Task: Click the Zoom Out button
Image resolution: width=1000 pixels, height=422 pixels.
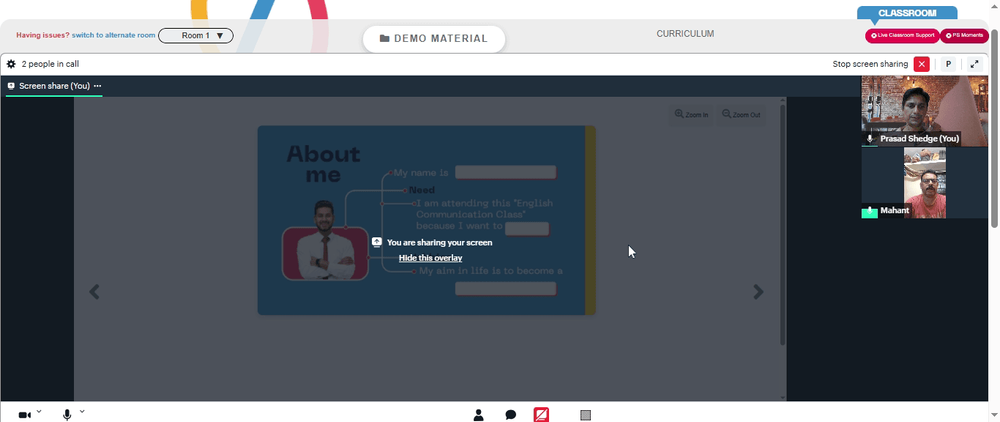Action: pyautogui.click(x=741, y=115)
